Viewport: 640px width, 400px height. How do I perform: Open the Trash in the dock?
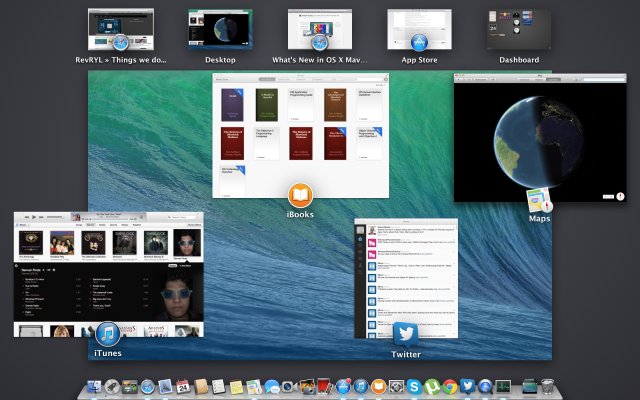pyautogui.click(x=547, y=386)
